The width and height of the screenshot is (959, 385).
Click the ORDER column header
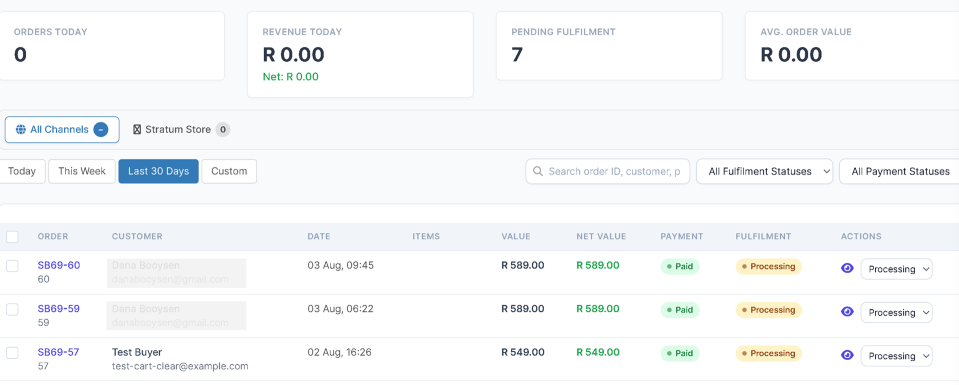tap(53, 236)
